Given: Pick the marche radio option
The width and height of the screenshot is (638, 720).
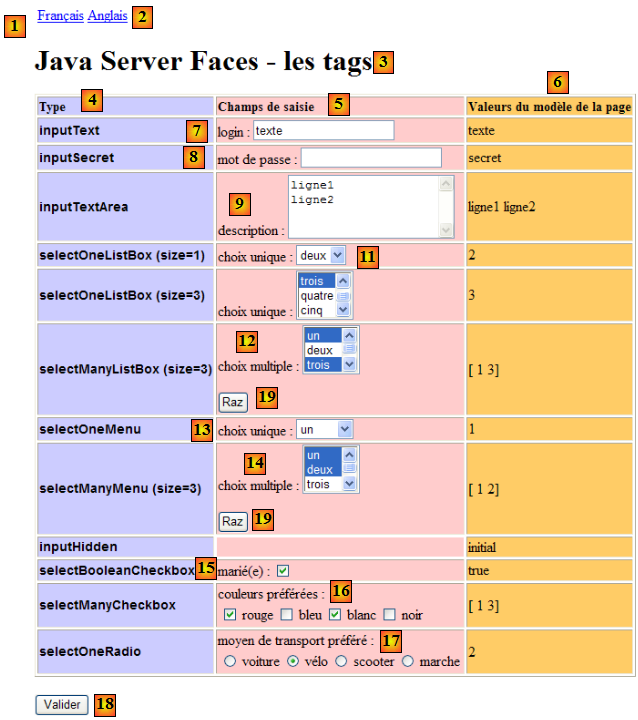Looking at the screenshot, I should 408,661.
